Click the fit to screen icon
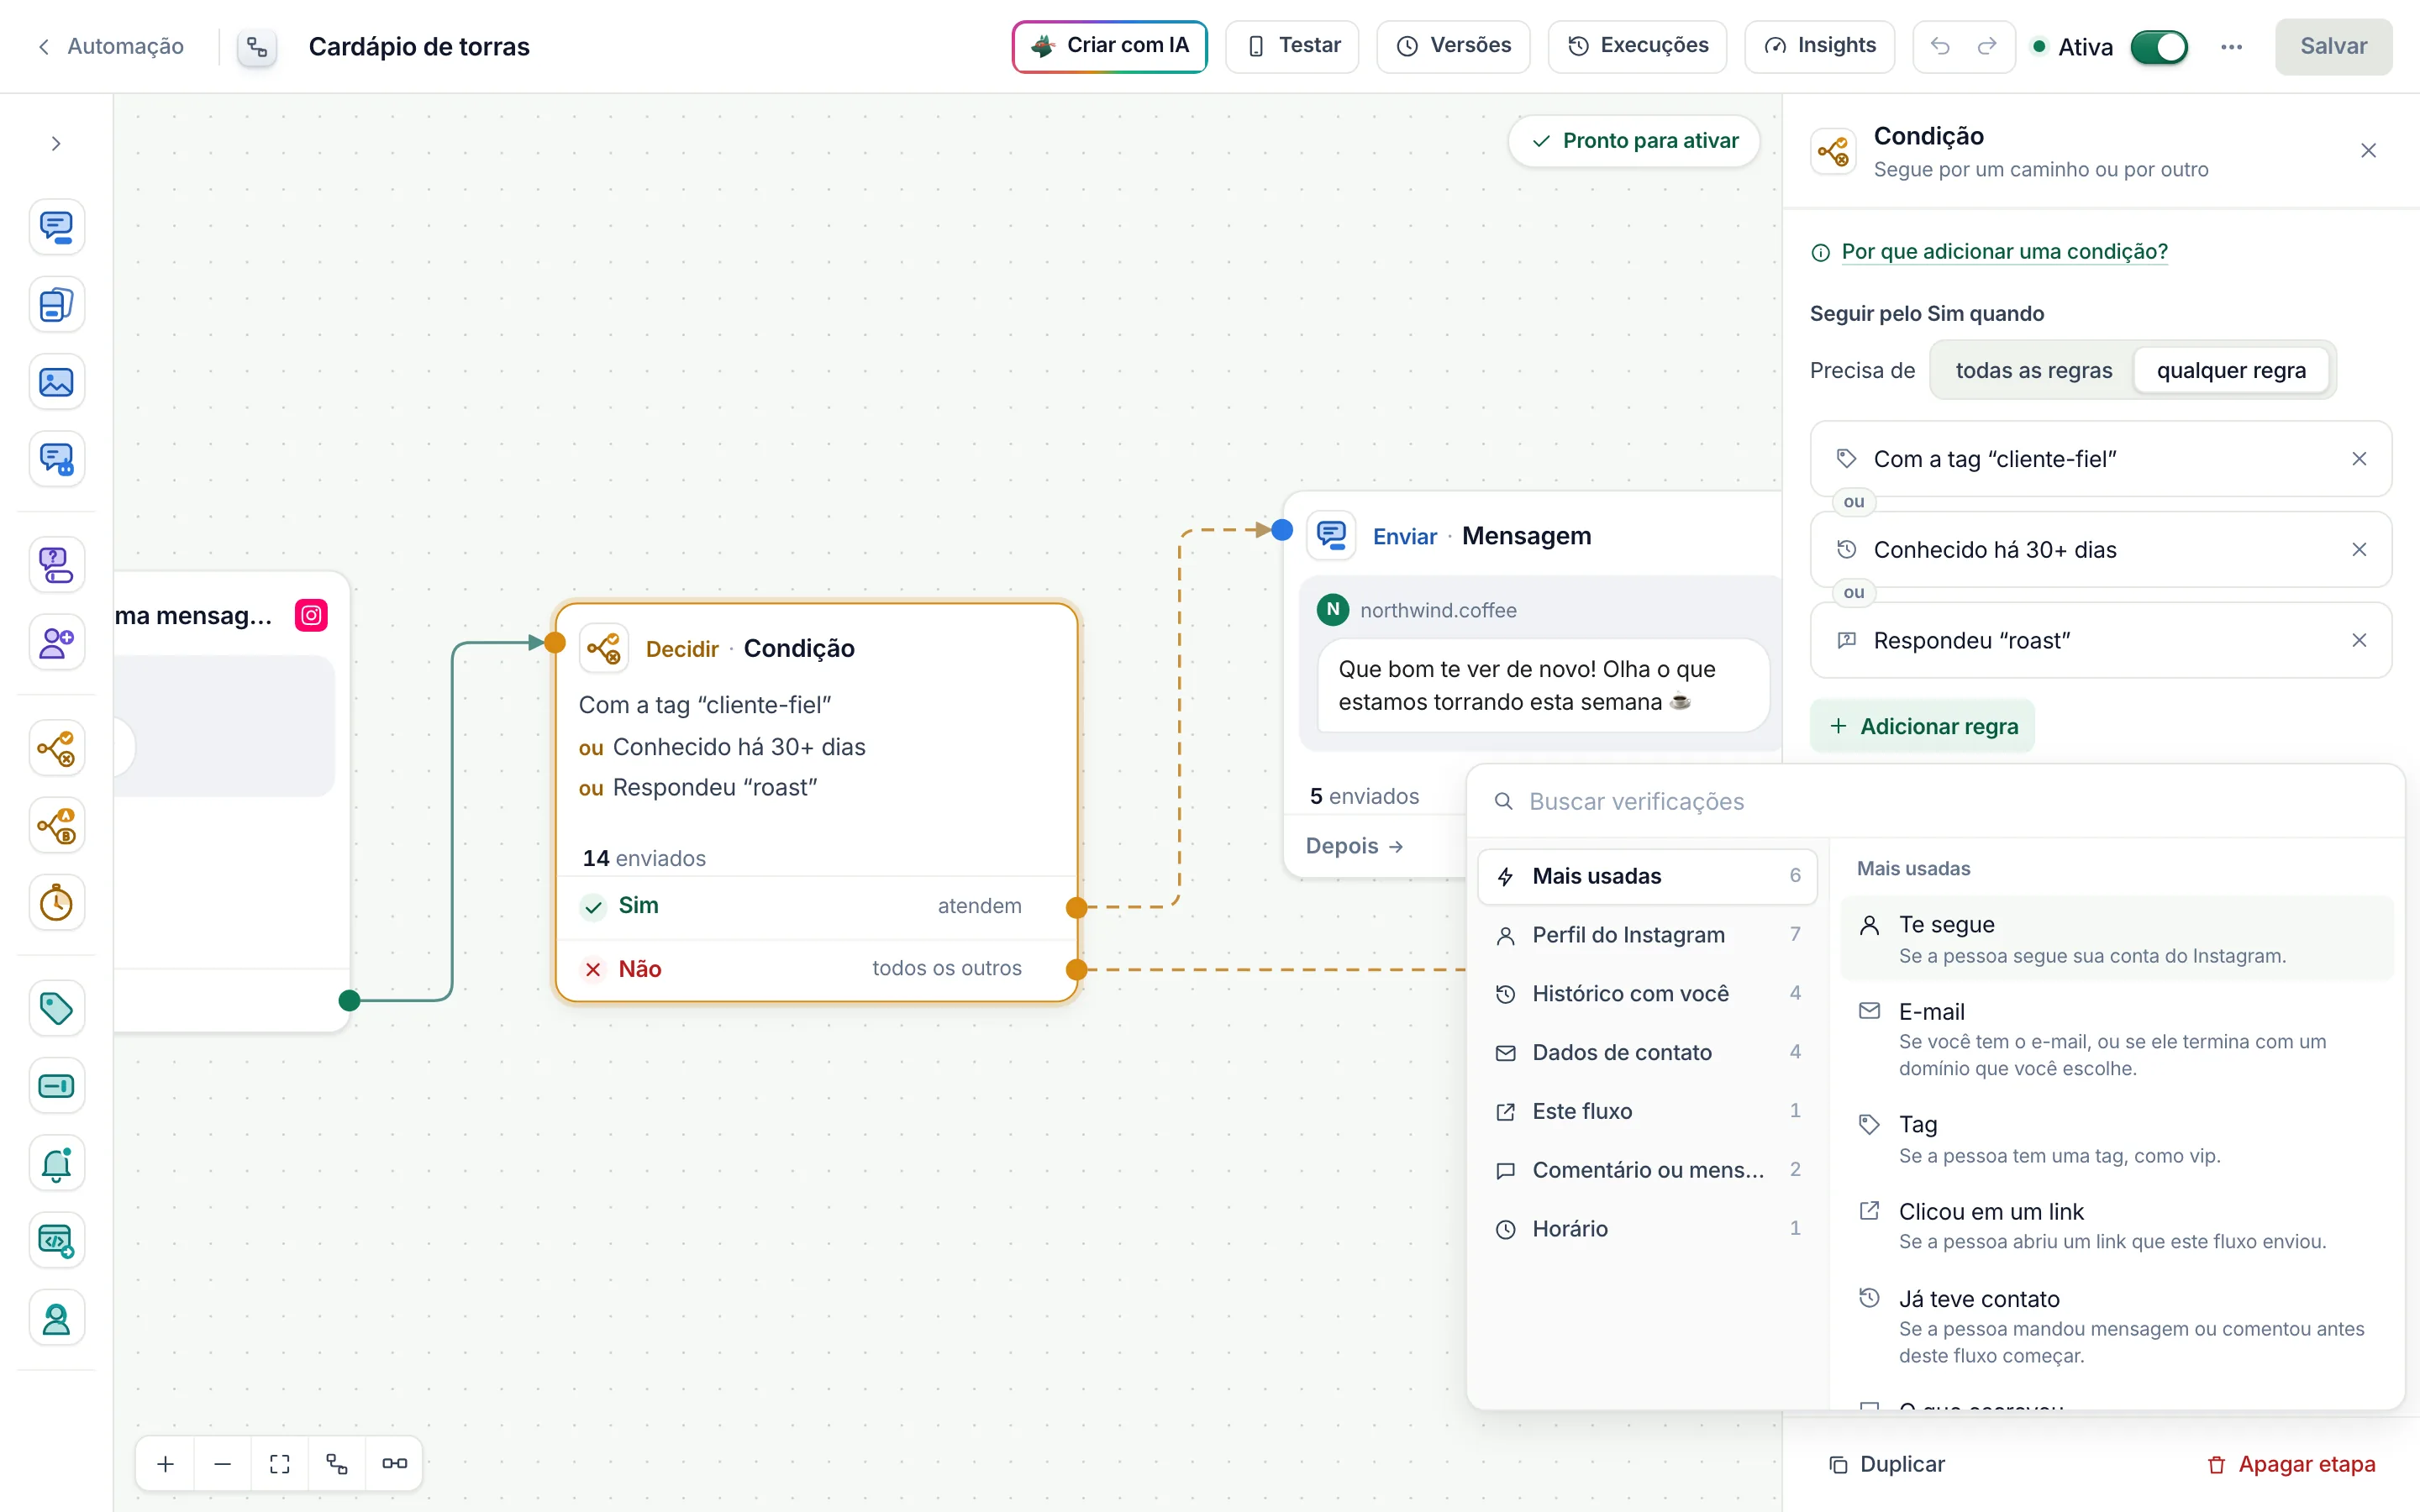The width and height of the screenshot is (2420, 1512). click(x=280, y=1464)
